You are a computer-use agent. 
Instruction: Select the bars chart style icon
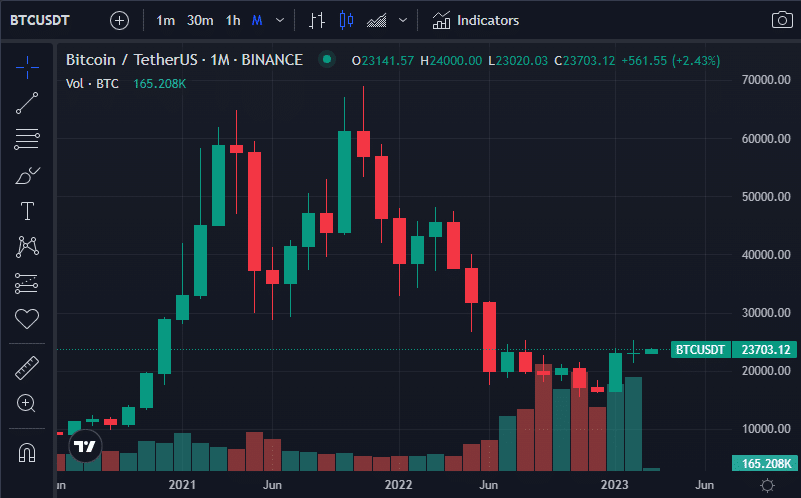click(317, 20)
